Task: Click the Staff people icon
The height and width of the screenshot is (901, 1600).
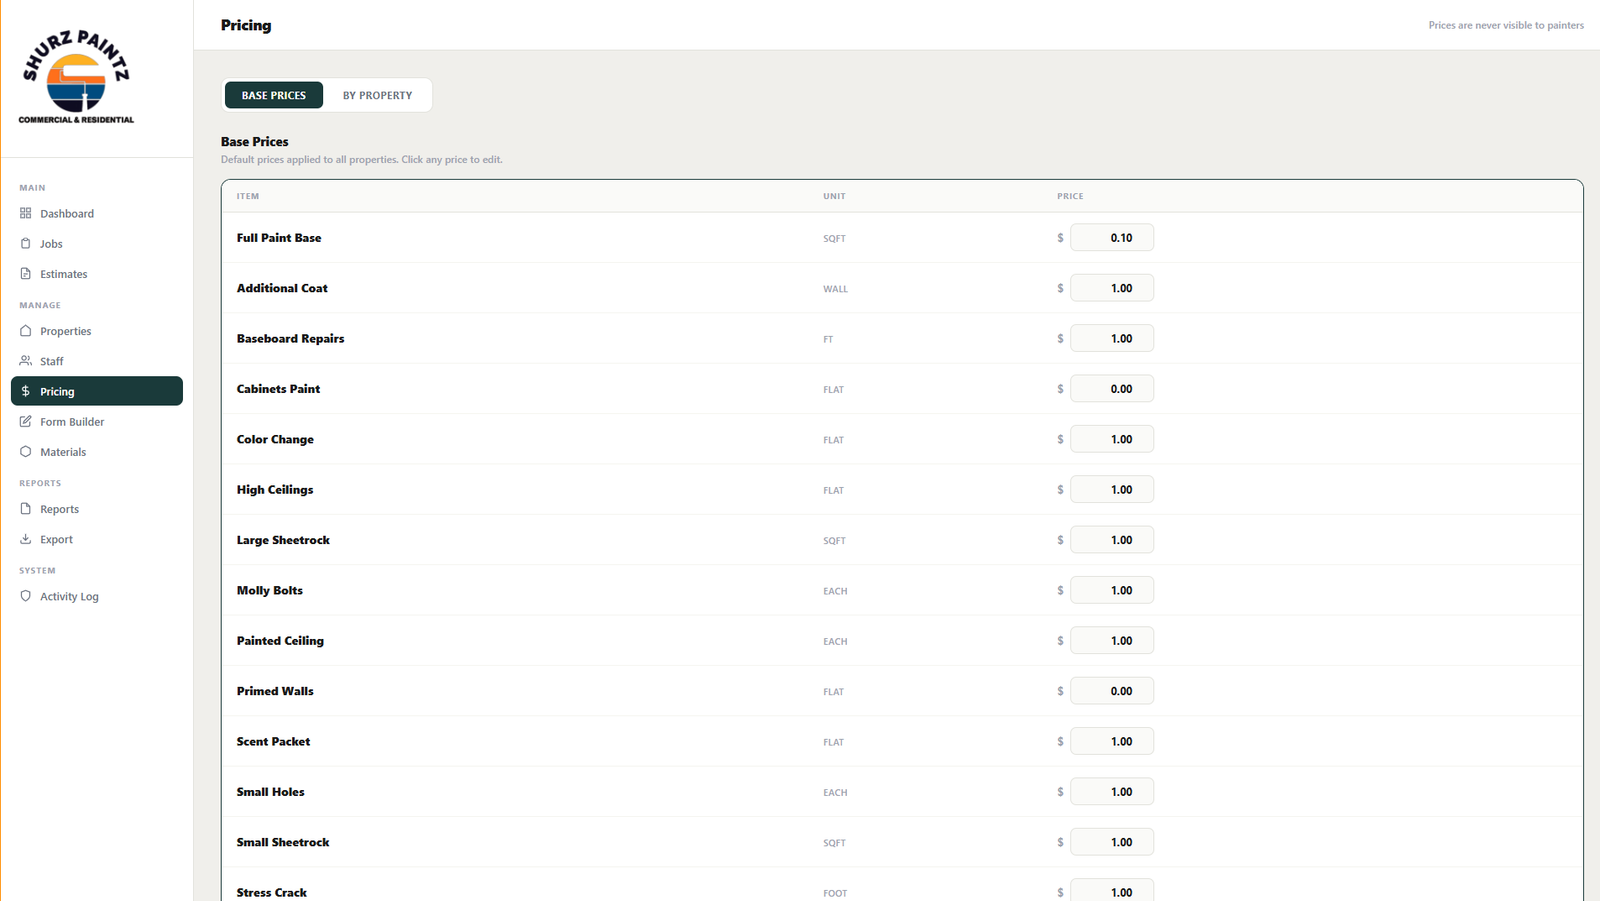Action: pyautogui.click(x=26, y=360)
